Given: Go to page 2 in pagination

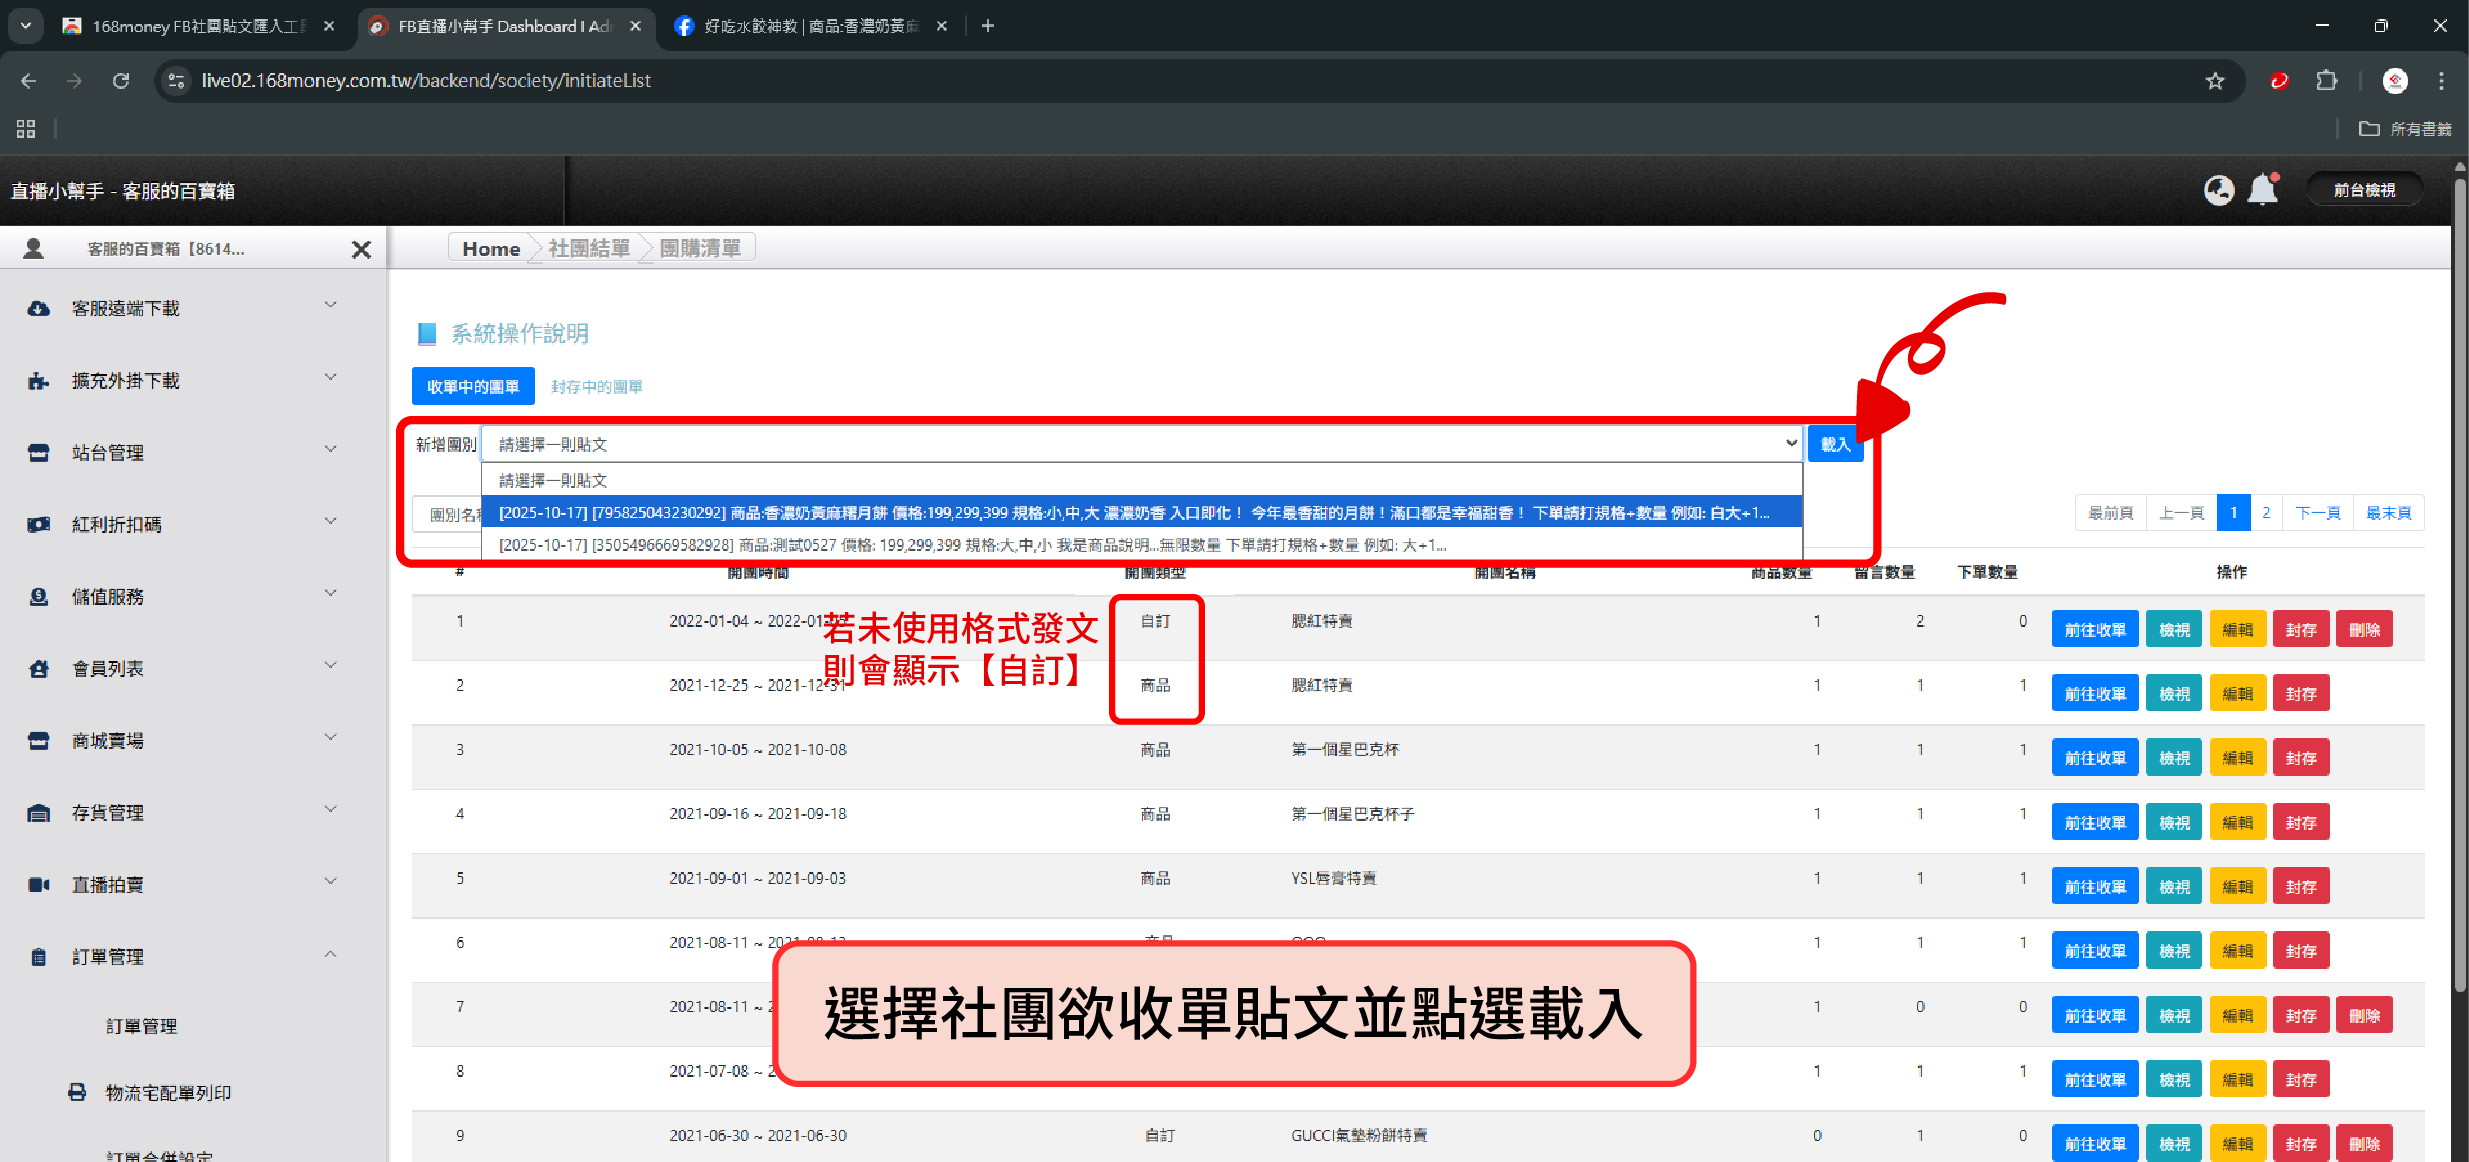Looking at the screenshot, I should 2266,513.
